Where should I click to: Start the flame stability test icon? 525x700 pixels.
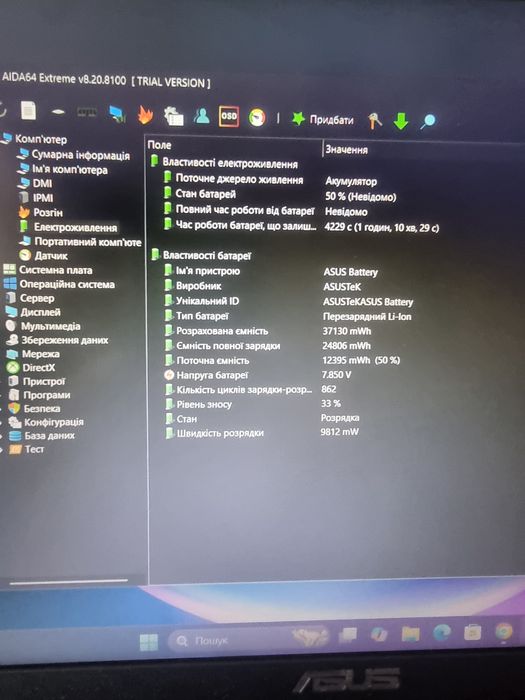pos(145,115)
